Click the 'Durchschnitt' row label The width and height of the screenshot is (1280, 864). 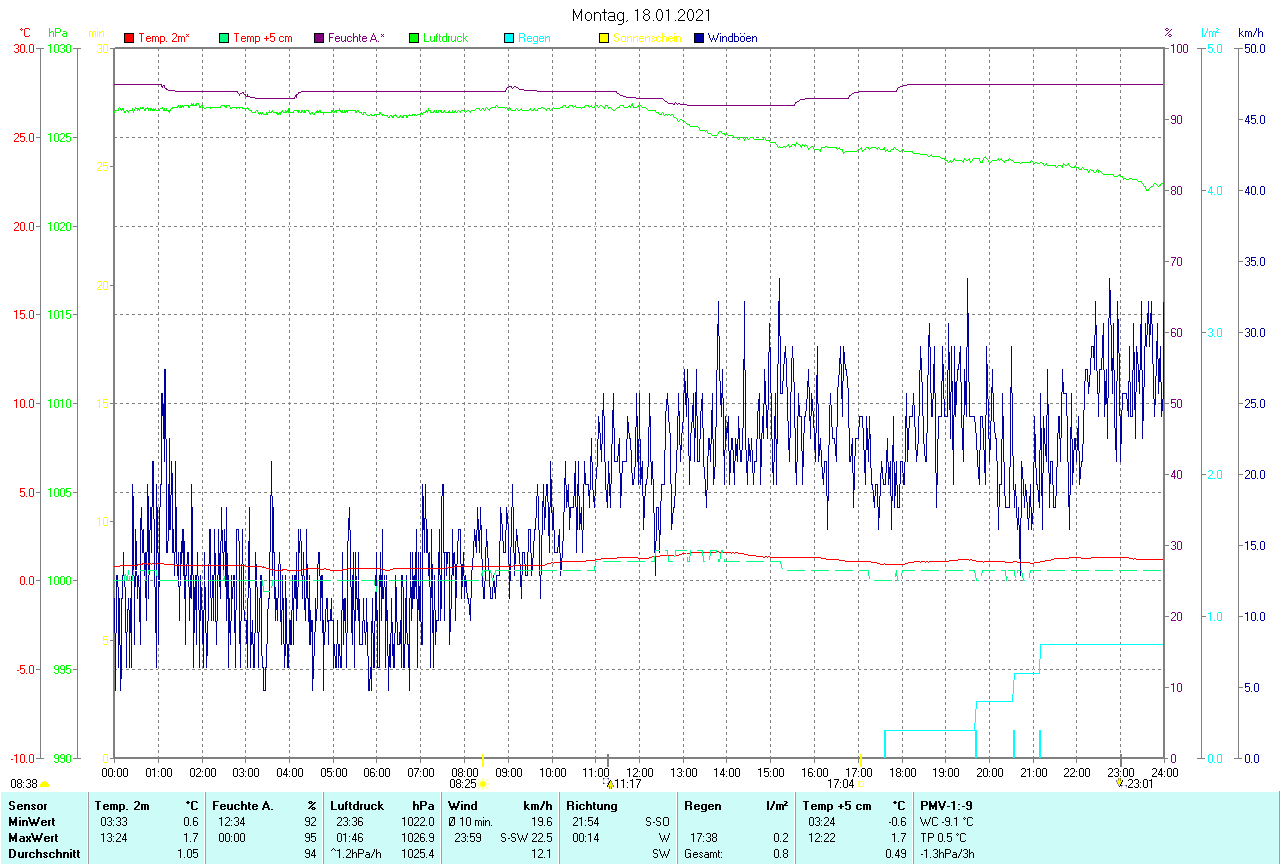(x=43, y=853)
